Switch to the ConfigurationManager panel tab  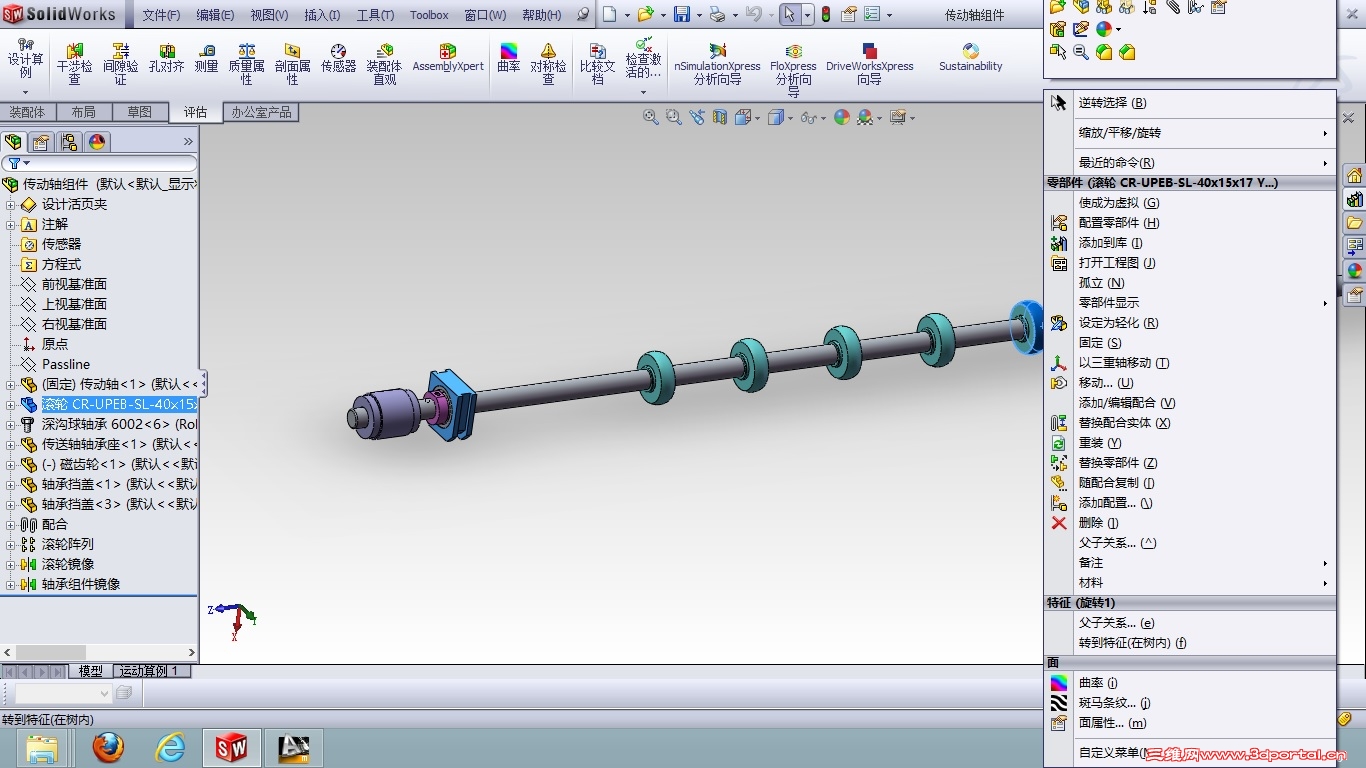[68, 142]
